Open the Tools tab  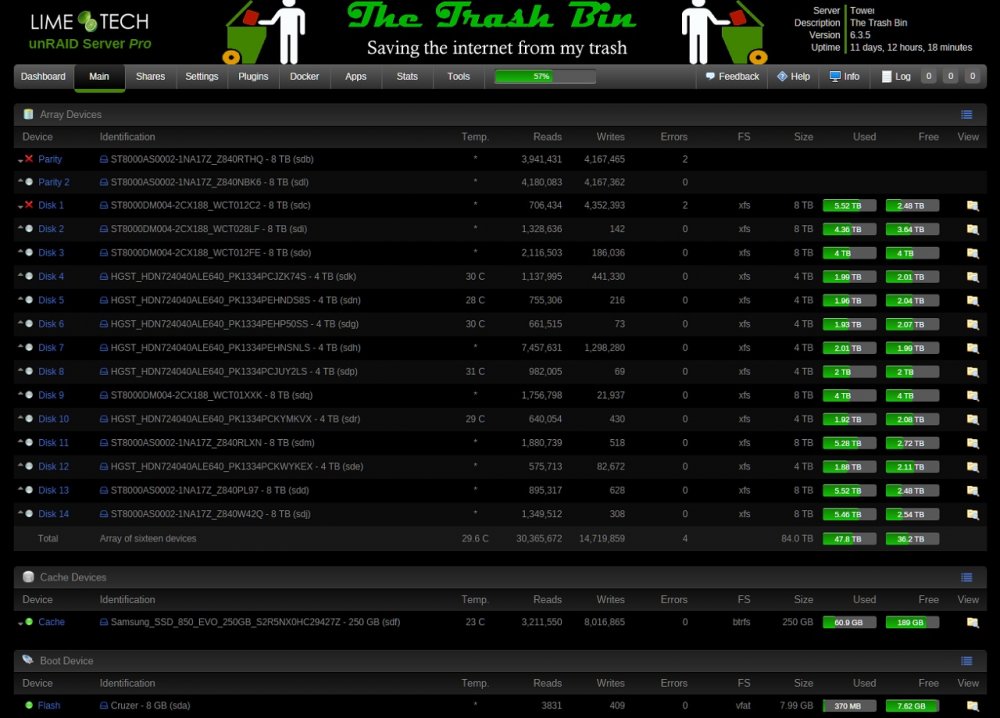point(459,77)
